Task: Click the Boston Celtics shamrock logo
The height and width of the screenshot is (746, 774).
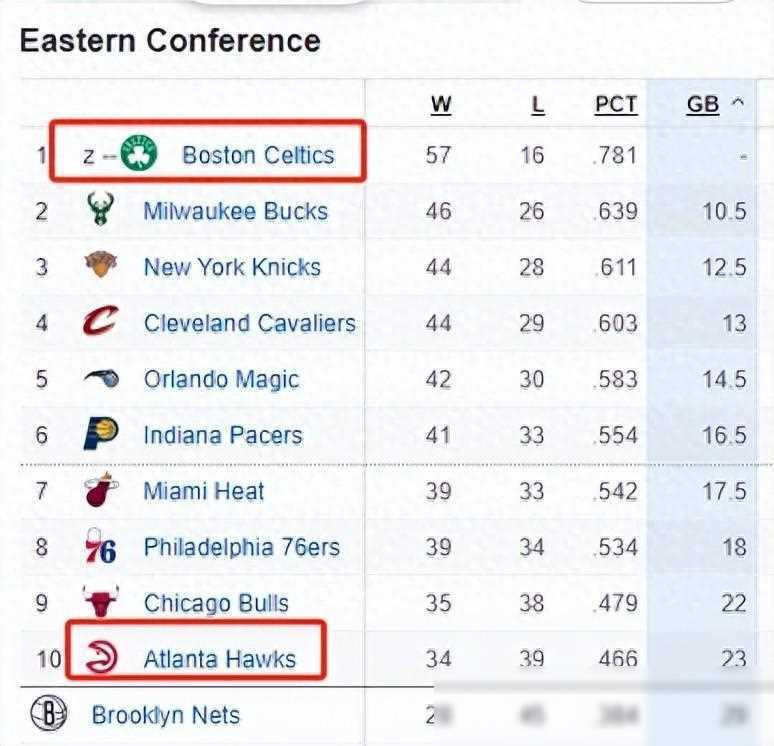Action: pos(139,155)
